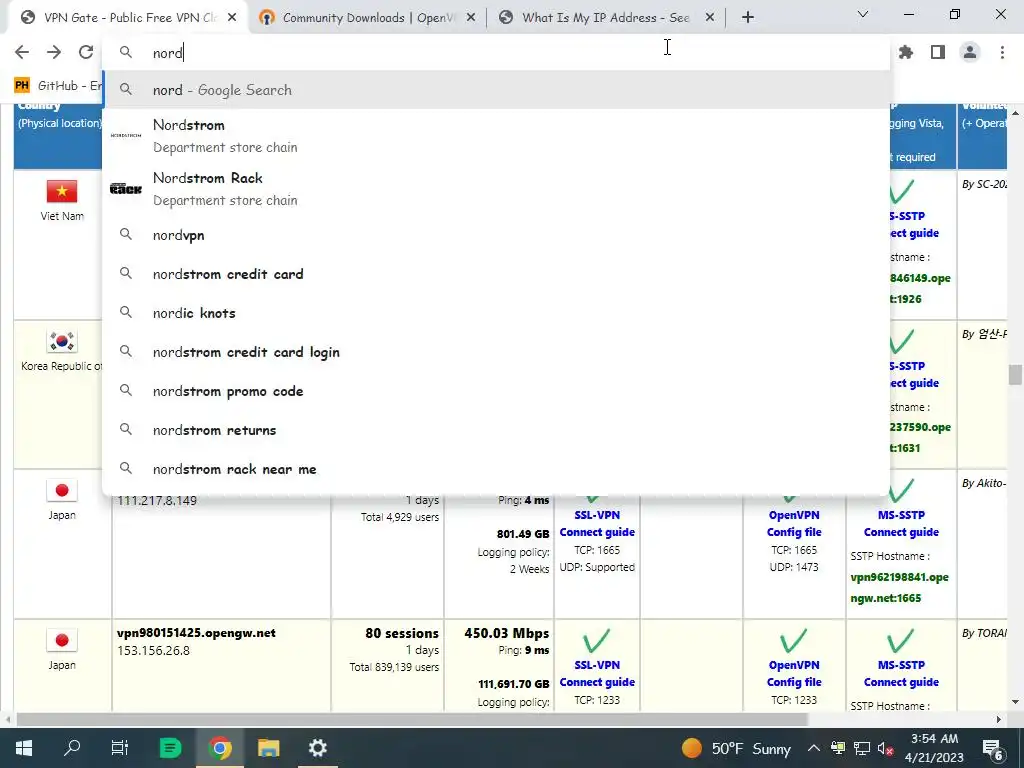
Task: Click the 450.03 Mbps speed value
Action: pos(507,633)
